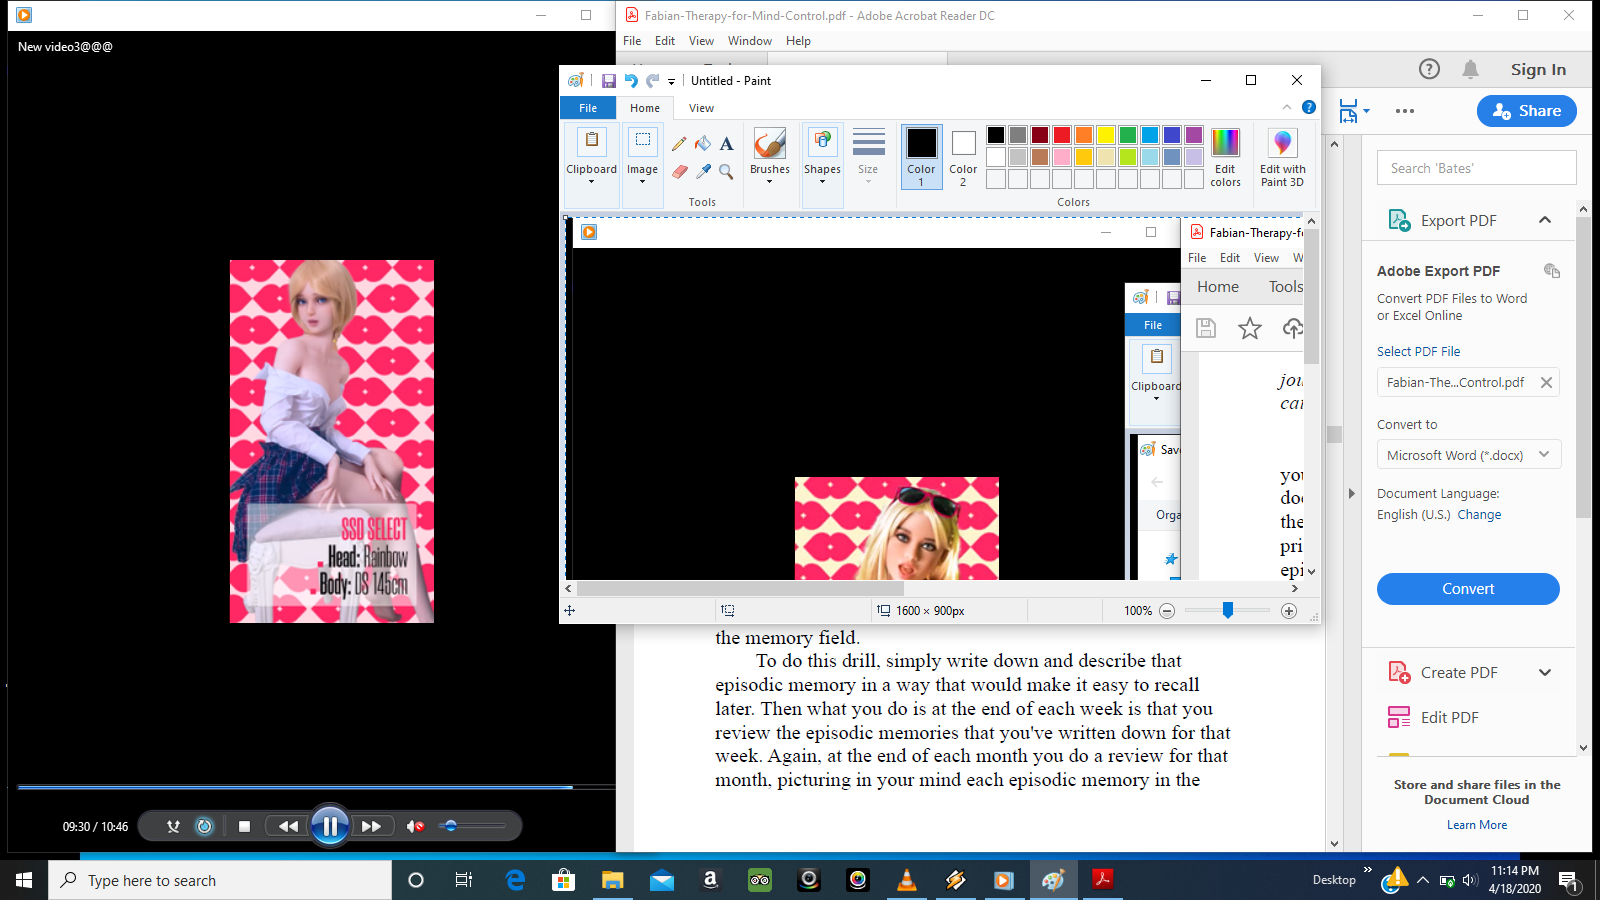1600x900 pixels.
Task: Click Change document language link
Action: 1479,515
